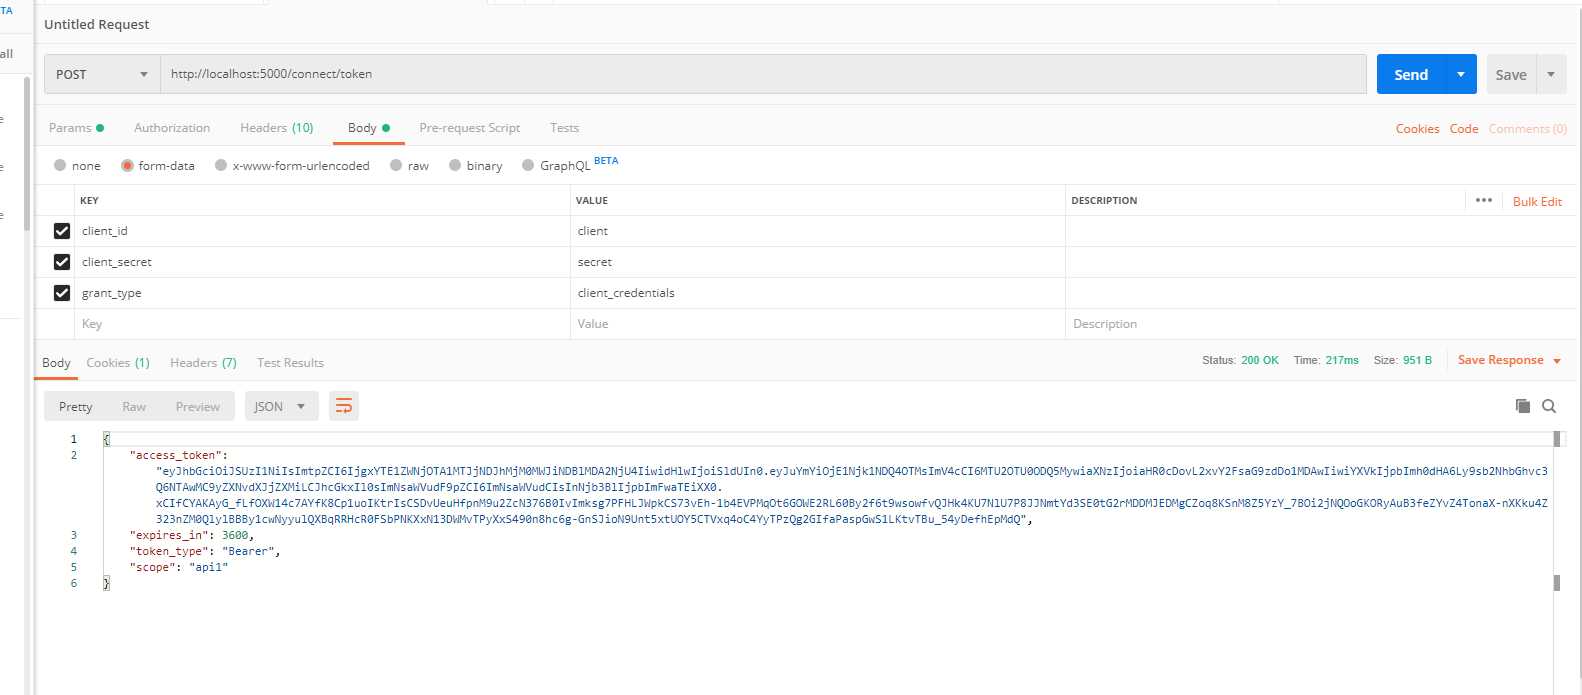Switch to the Test Results tab

coord(290,362)
